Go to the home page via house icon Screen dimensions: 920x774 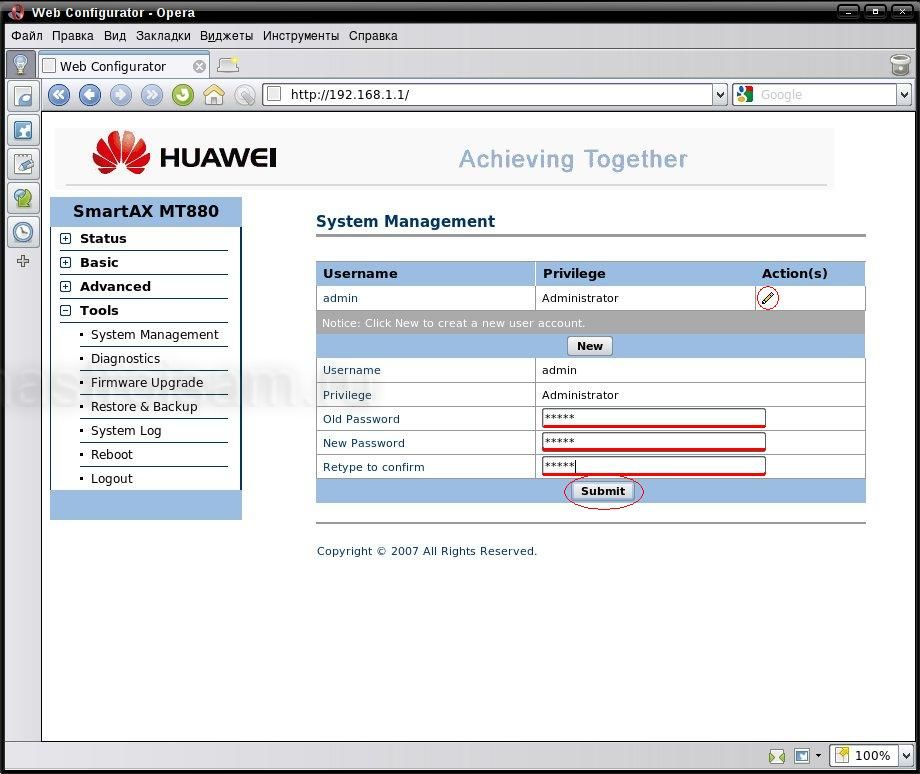pyautogui.click(x=214, y=94)
